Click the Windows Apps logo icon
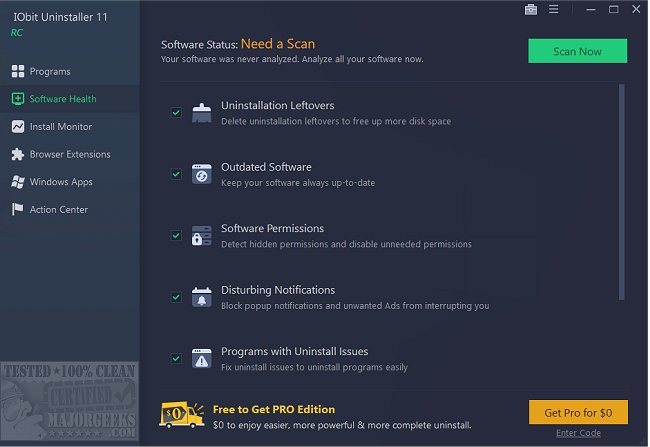Image resolution: width=650 pixels, height=447 pixels. [x=18, y=182]
